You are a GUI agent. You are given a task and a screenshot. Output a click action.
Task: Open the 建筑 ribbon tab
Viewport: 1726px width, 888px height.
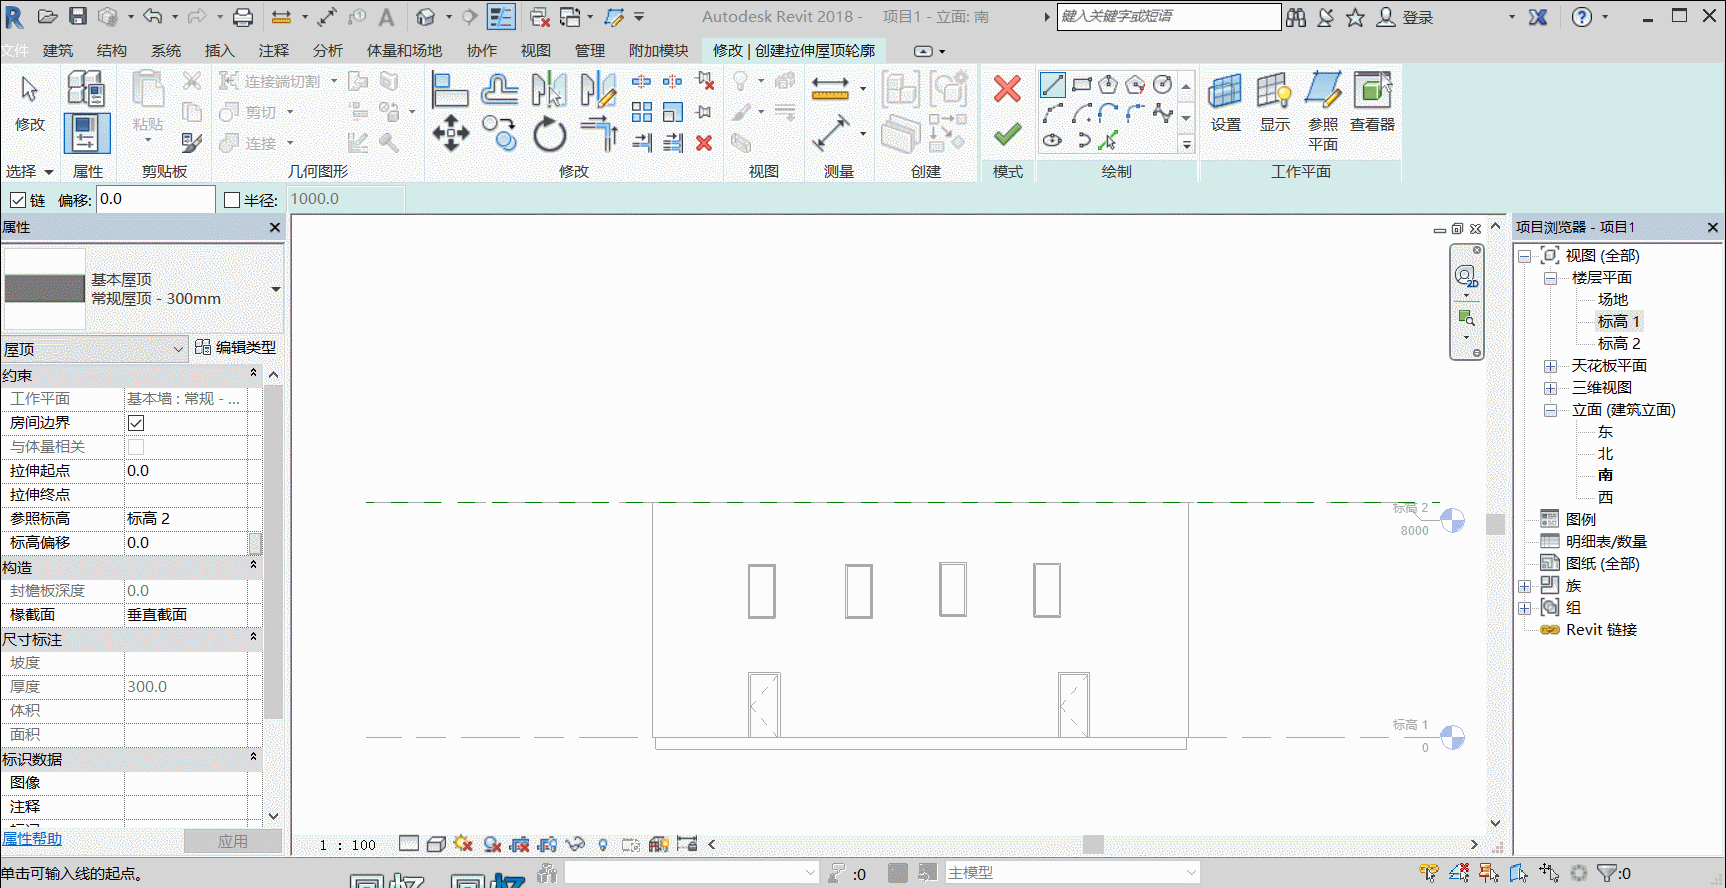point(58,51)
